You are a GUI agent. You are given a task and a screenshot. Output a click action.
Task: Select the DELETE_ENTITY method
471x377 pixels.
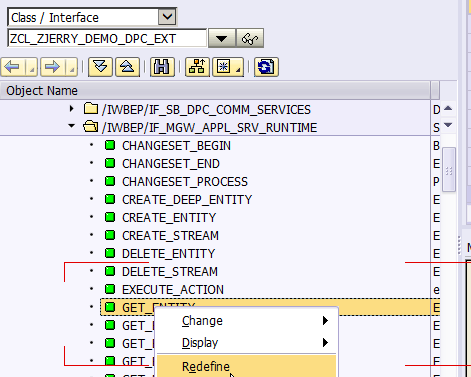(x=169, y=254)
